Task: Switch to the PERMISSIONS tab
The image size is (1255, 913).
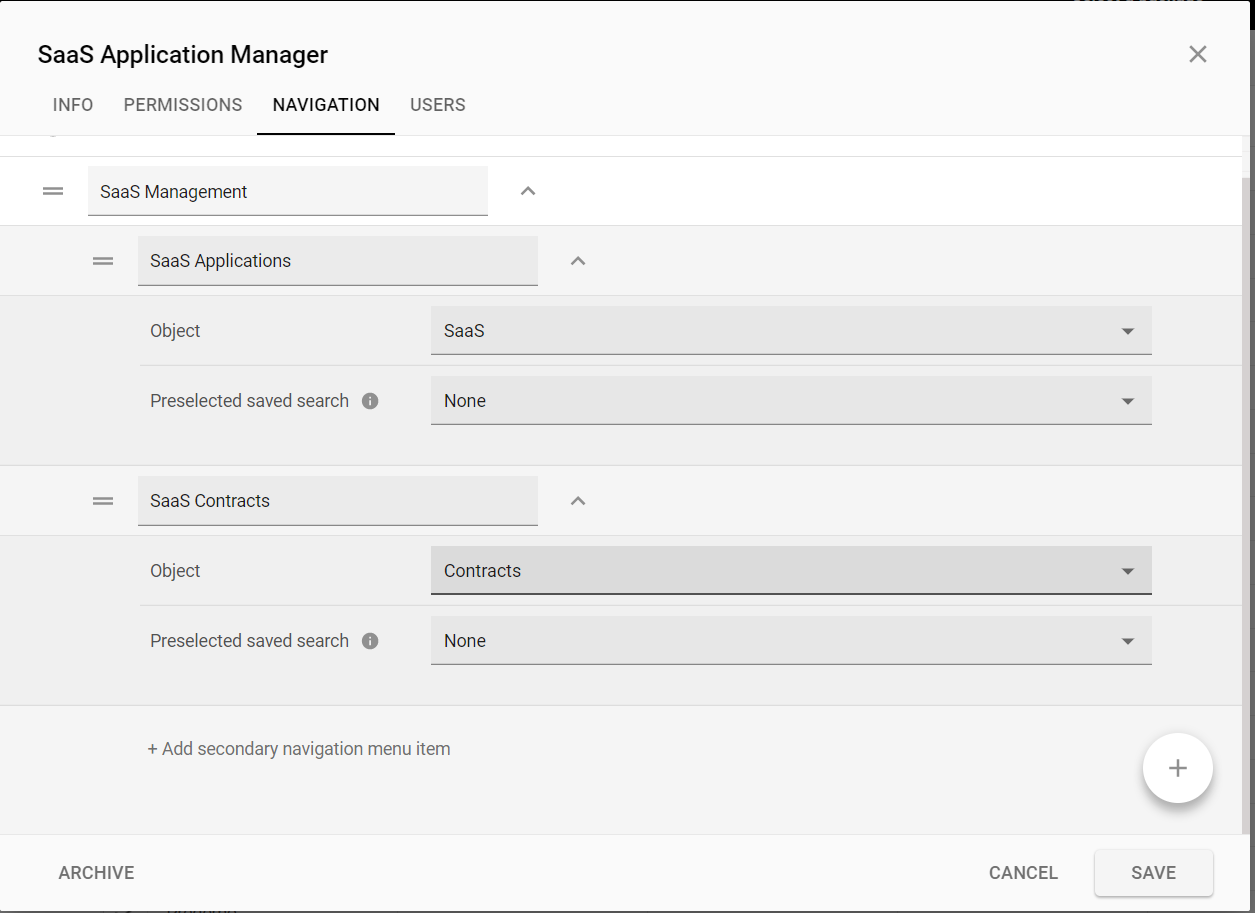Action: (183, 104)
